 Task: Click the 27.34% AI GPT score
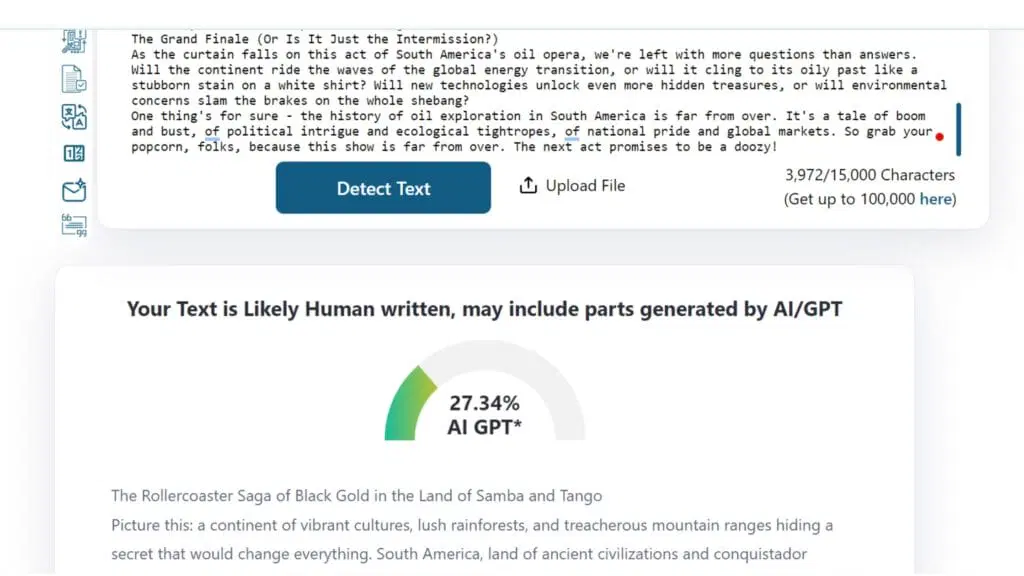click(x=485, y=404)
